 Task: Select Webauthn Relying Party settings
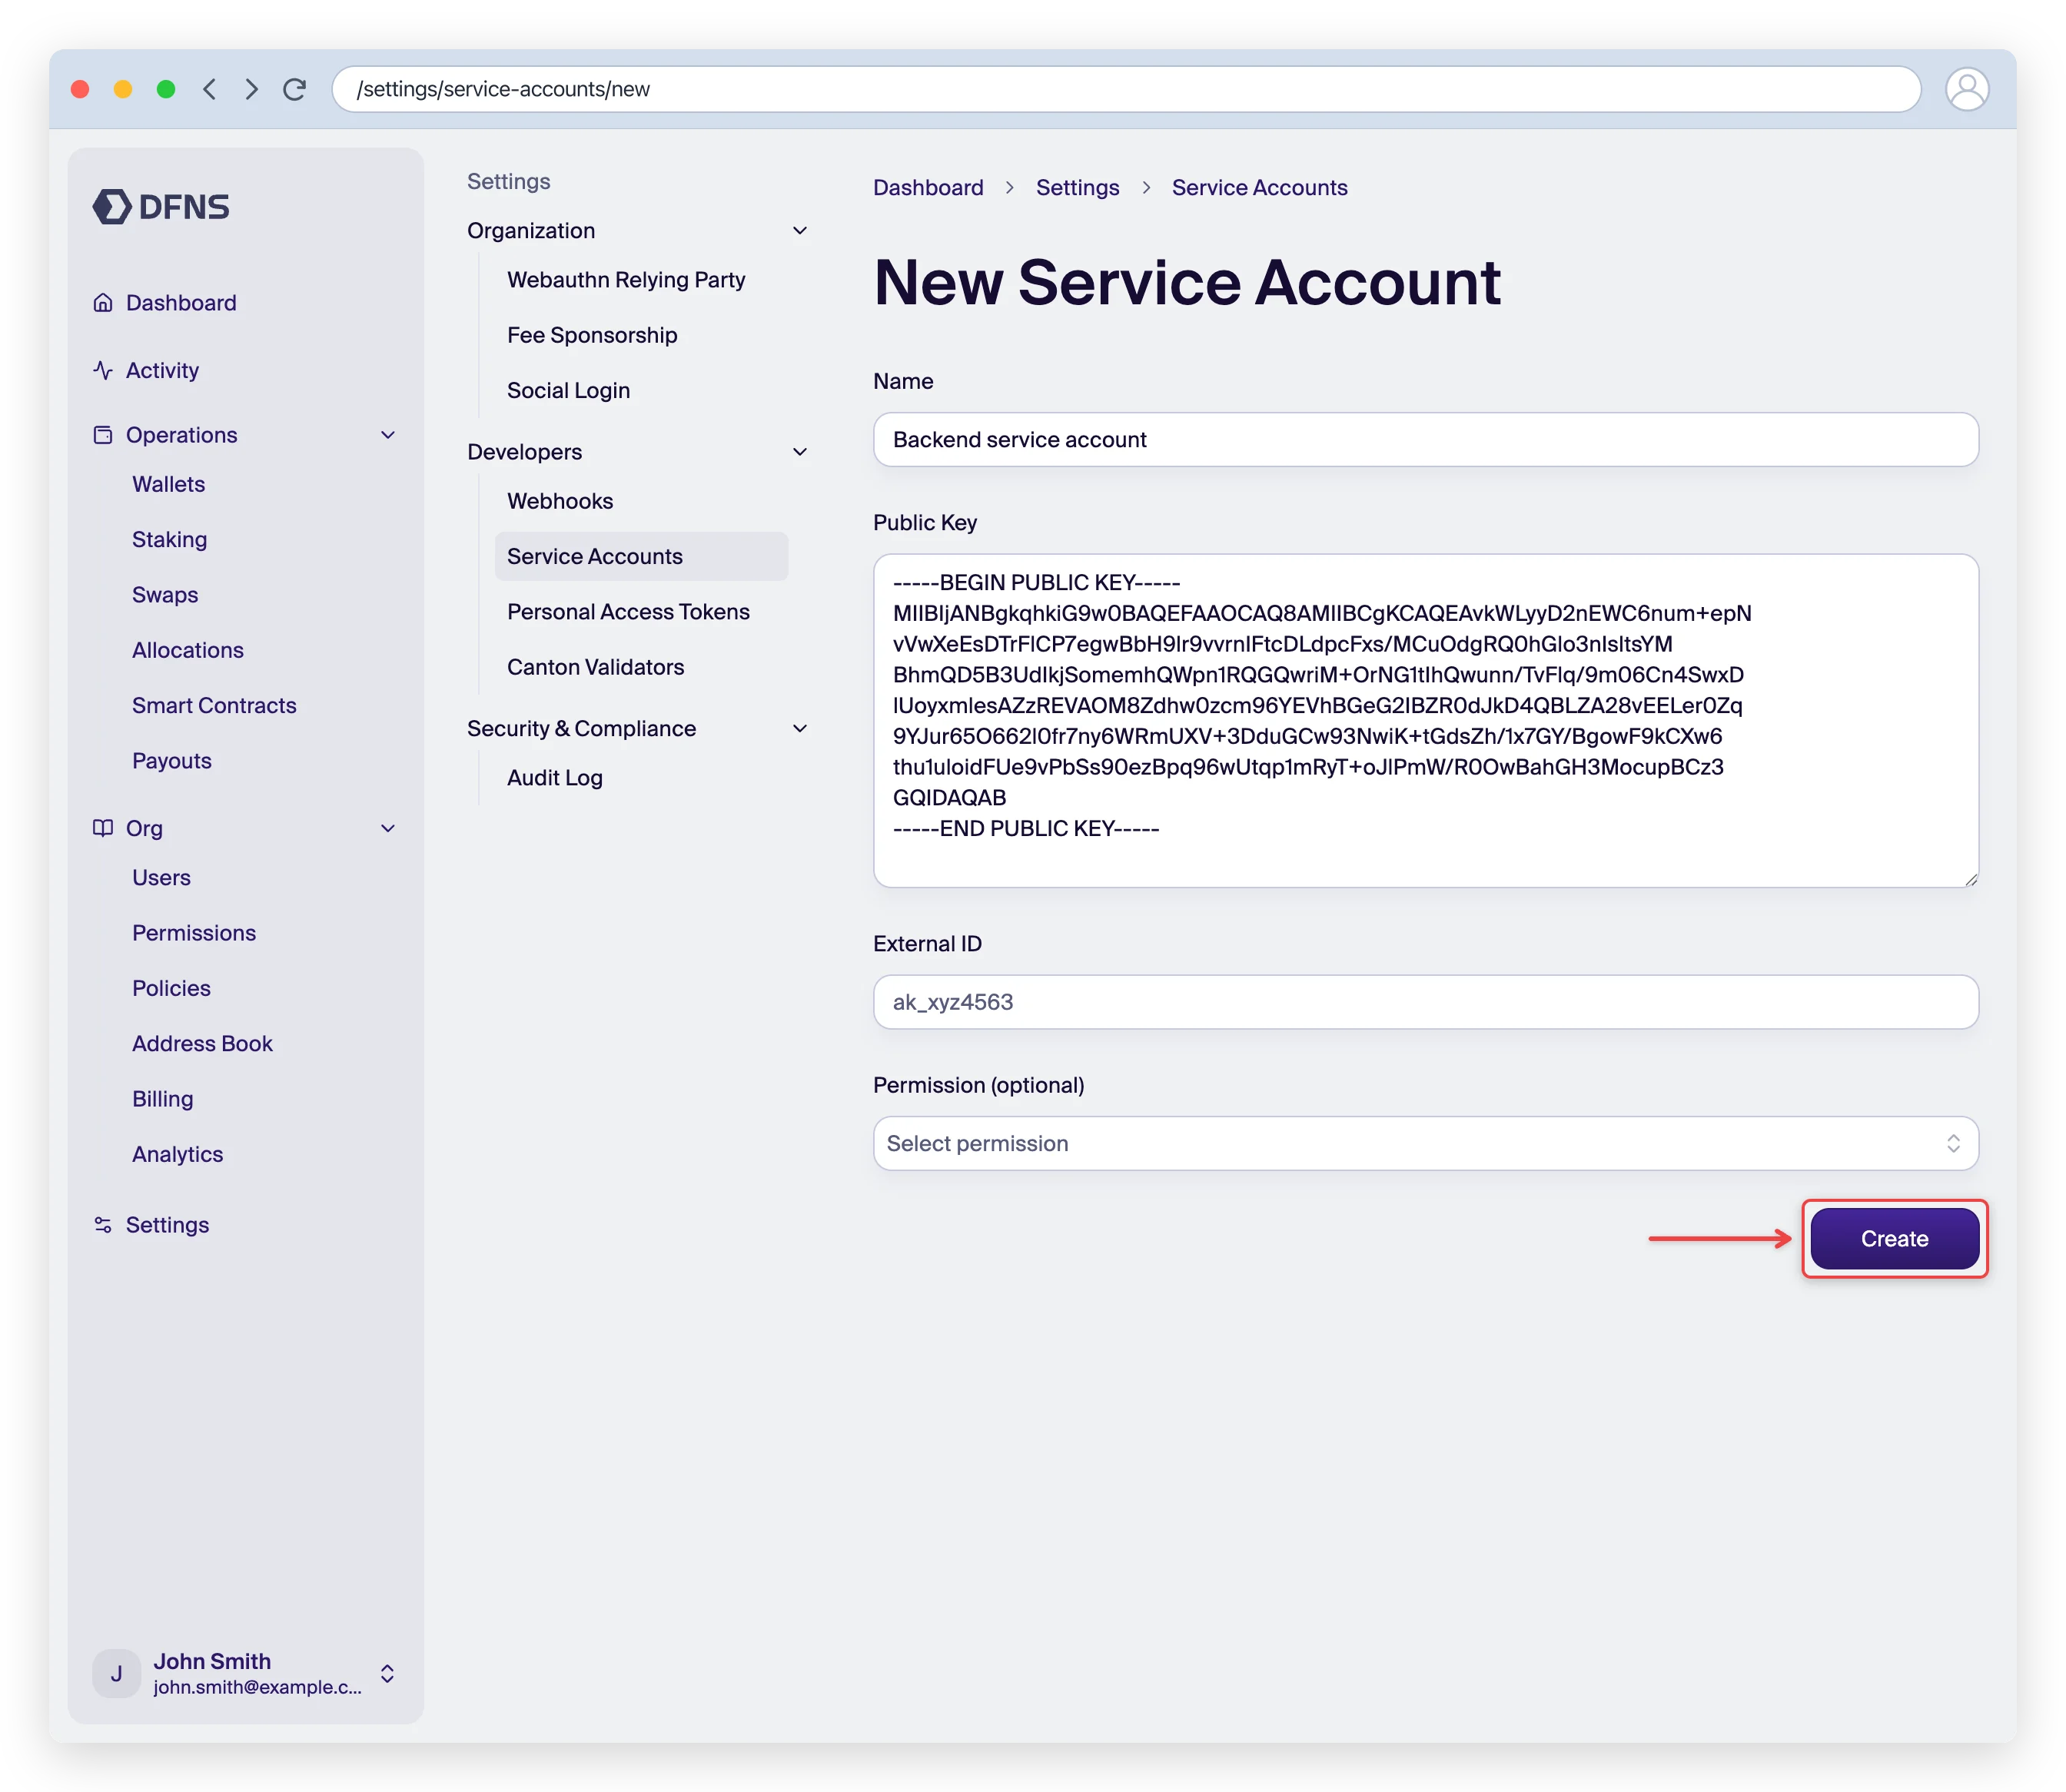tap(626, 280)
